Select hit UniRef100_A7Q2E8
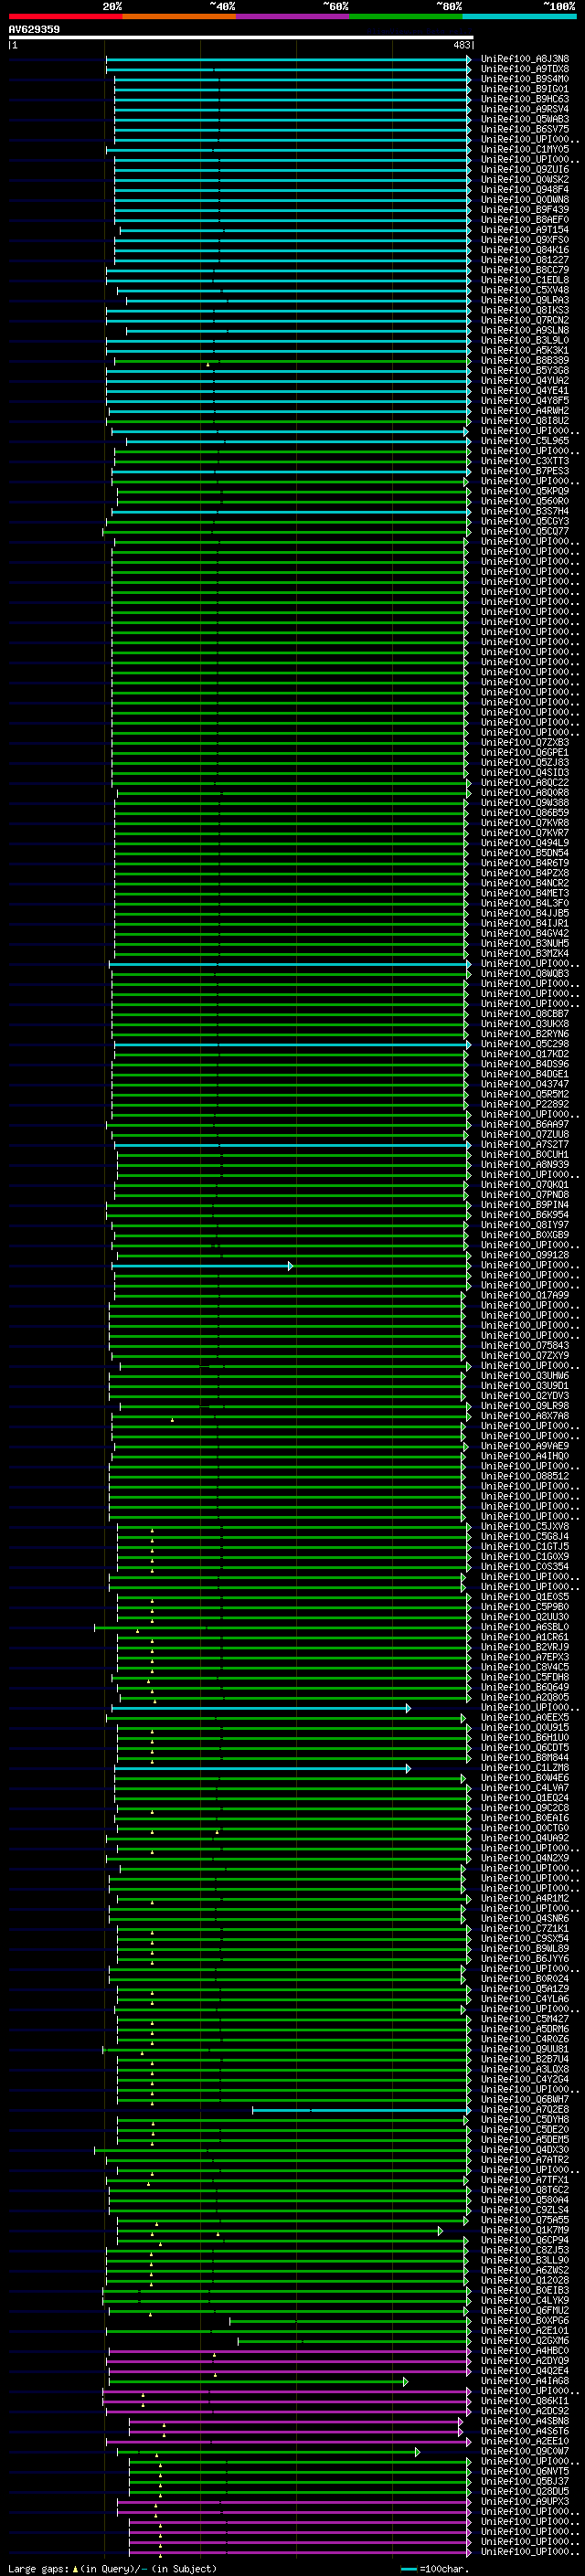The width and height of the screenshot is (585, 2576). pos(525,2109)
